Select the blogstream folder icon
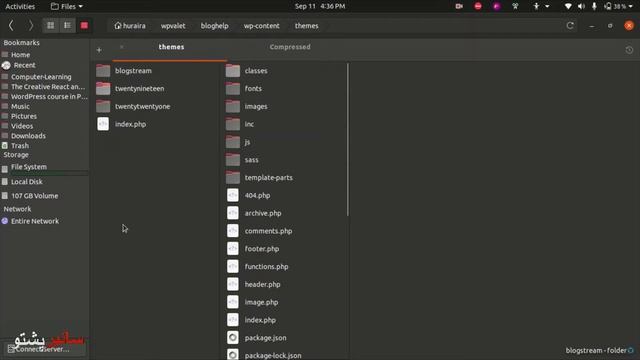Image resolution: width=640 pixels, height=360 pixels. 103,71
